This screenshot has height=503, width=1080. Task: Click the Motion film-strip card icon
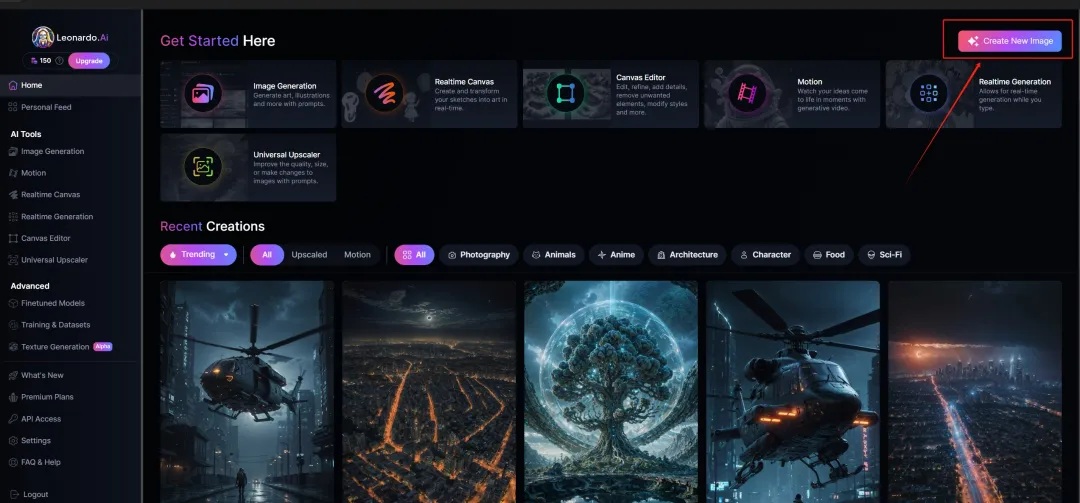[x=746, y=93]
